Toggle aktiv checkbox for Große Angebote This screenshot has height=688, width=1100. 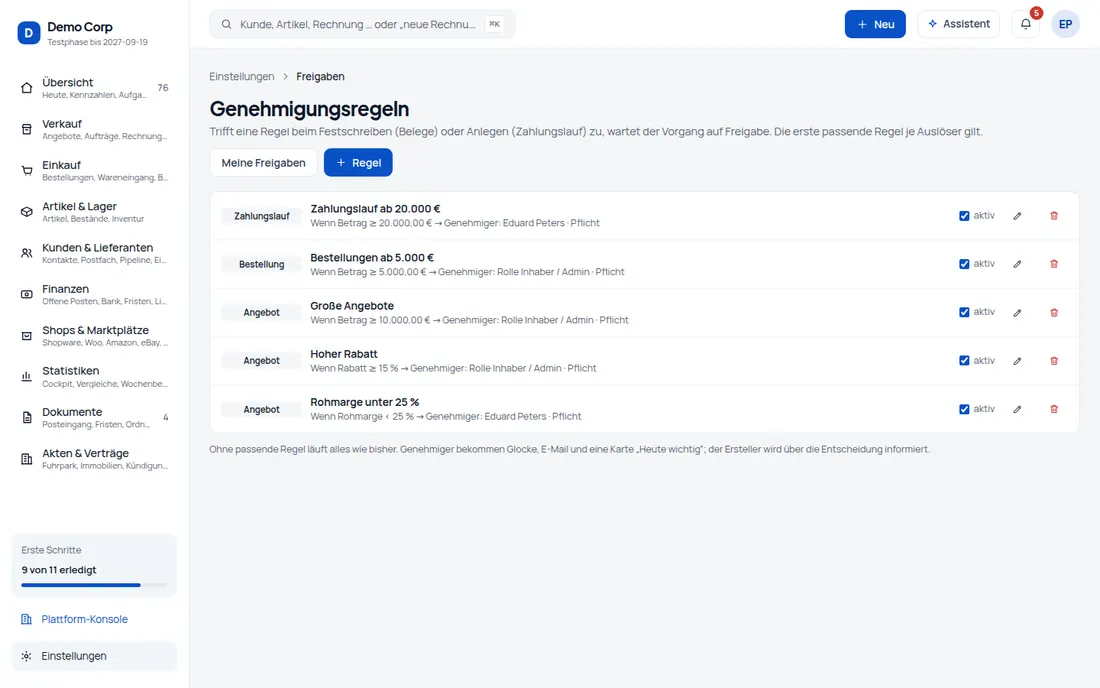tap(964, 313)
